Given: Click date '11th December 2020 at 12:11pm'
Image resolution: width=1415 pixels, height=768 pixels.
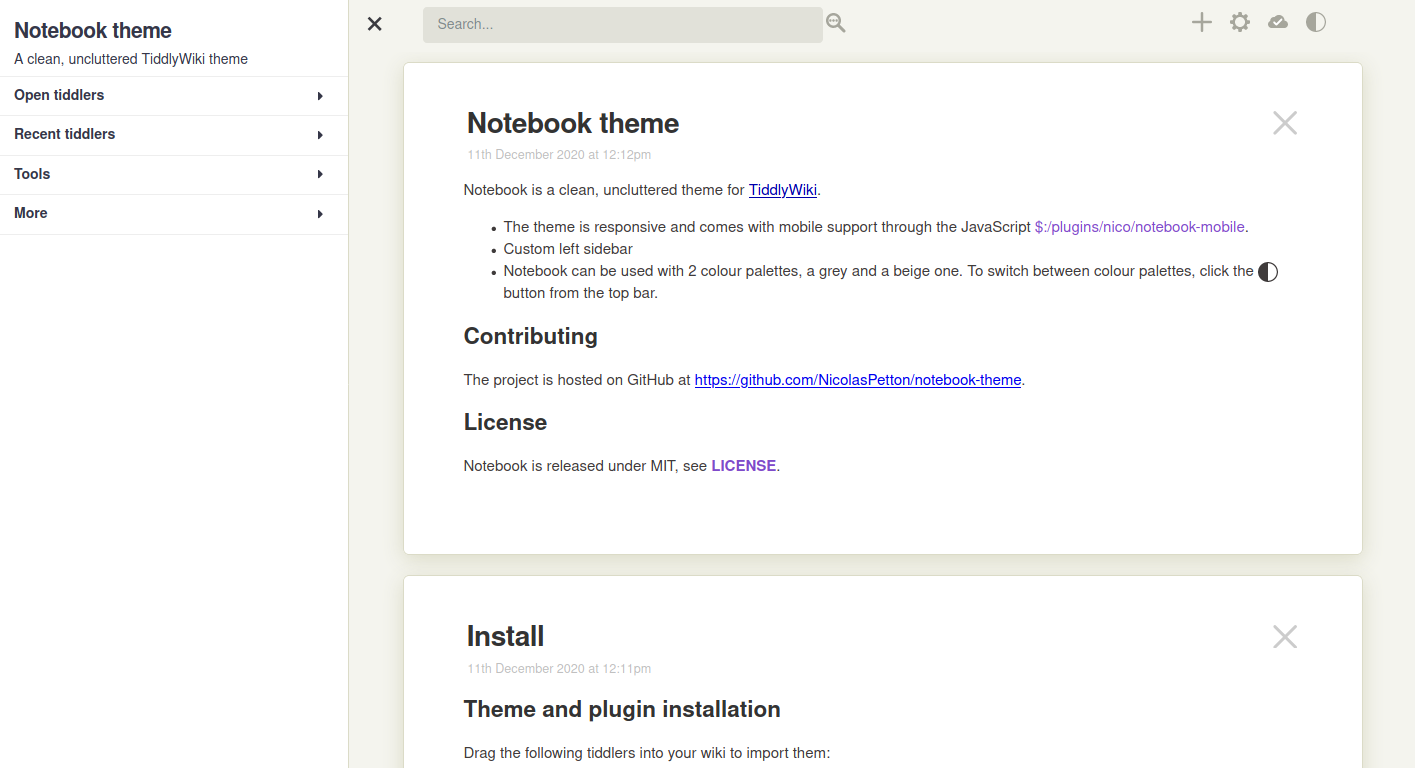Looking at the screenshot, I should tap(559, 668).
